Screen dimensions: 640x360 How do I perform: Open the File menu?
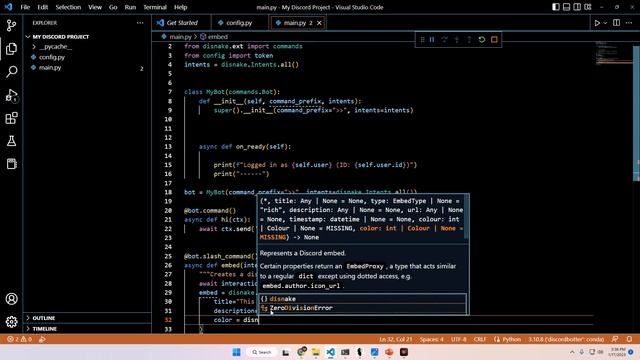pyautogui.click(x=25, y=7)
